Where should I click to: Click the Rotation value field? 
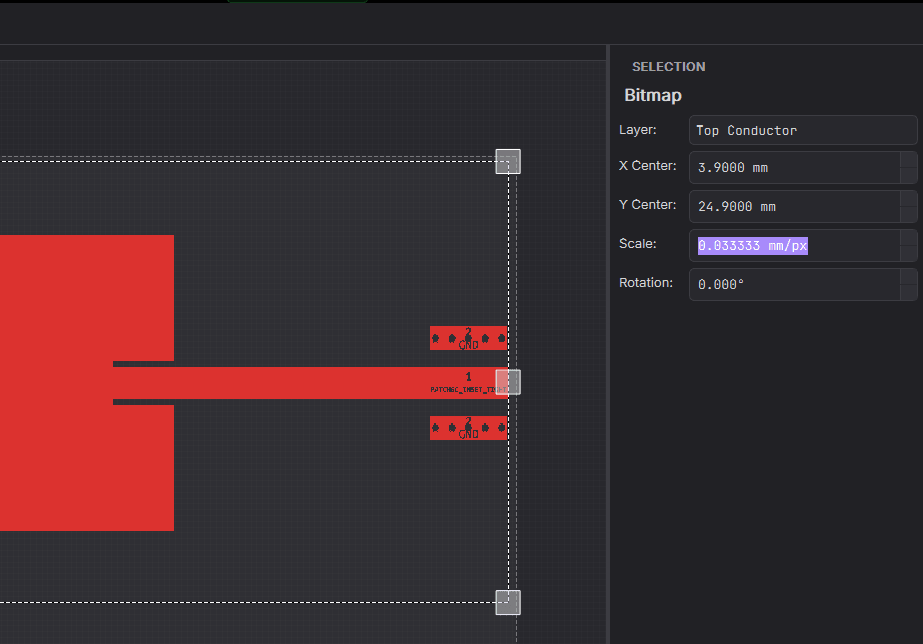[794, 284]
